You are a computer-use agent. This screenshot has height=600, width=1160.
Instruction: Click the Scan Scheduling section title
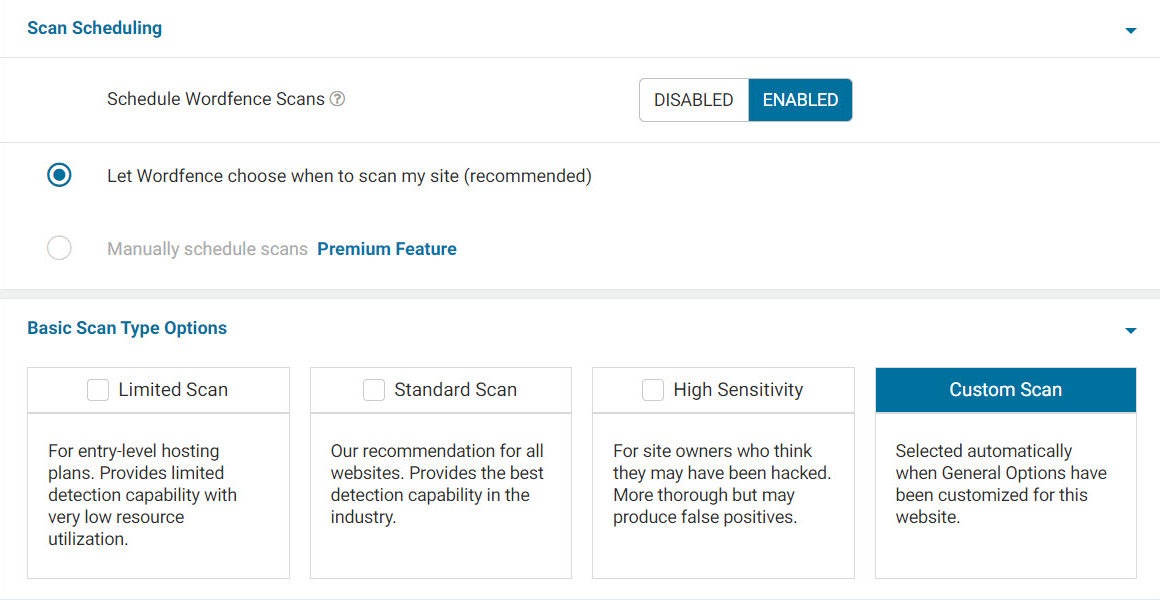point(94,28)
